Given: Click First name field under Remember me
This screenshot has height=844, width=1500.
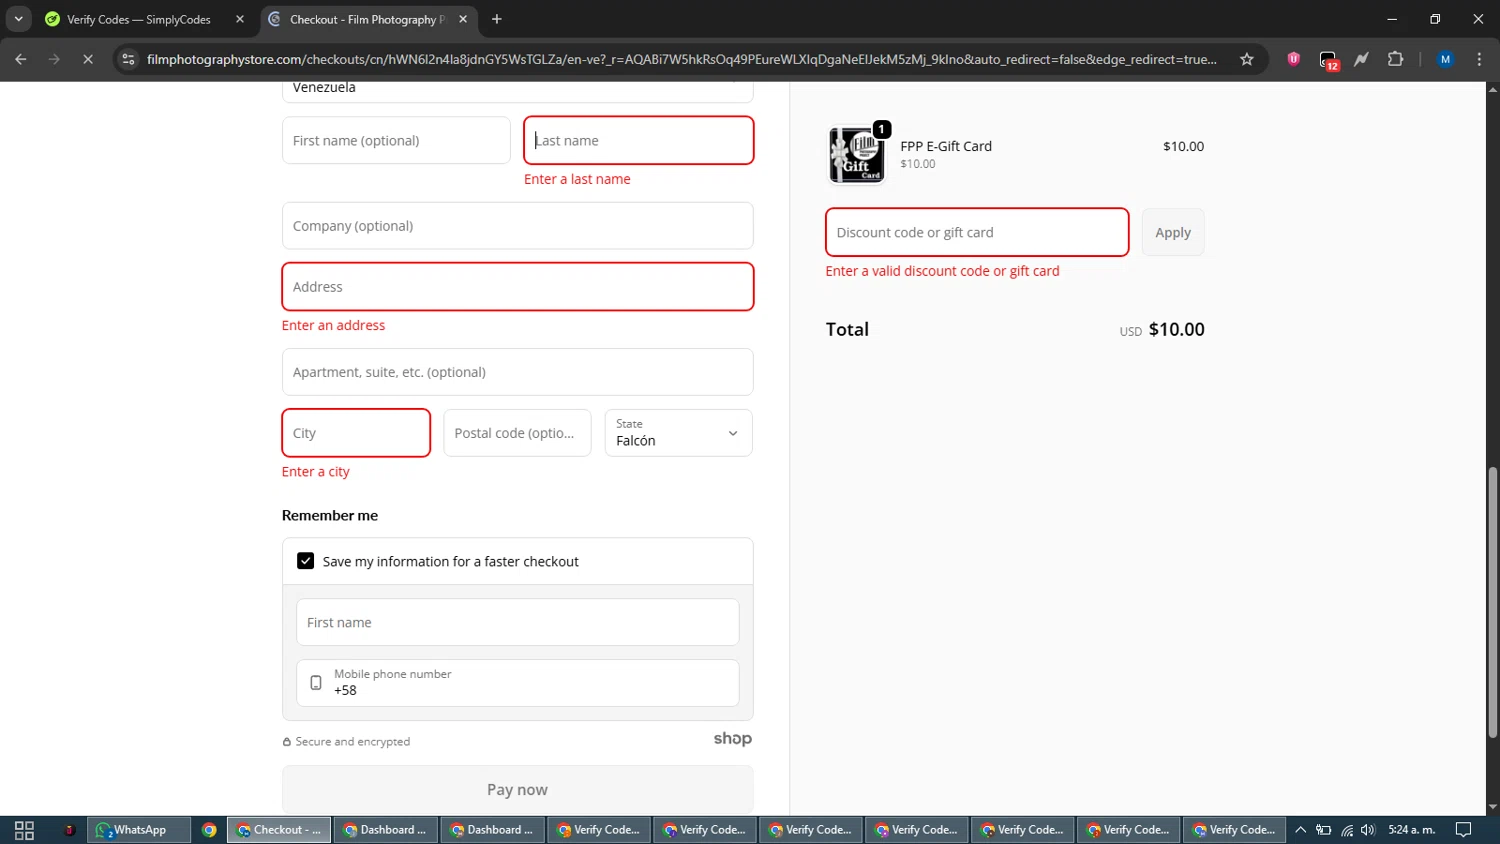Looking at the screenshot, I should point(518,622).
